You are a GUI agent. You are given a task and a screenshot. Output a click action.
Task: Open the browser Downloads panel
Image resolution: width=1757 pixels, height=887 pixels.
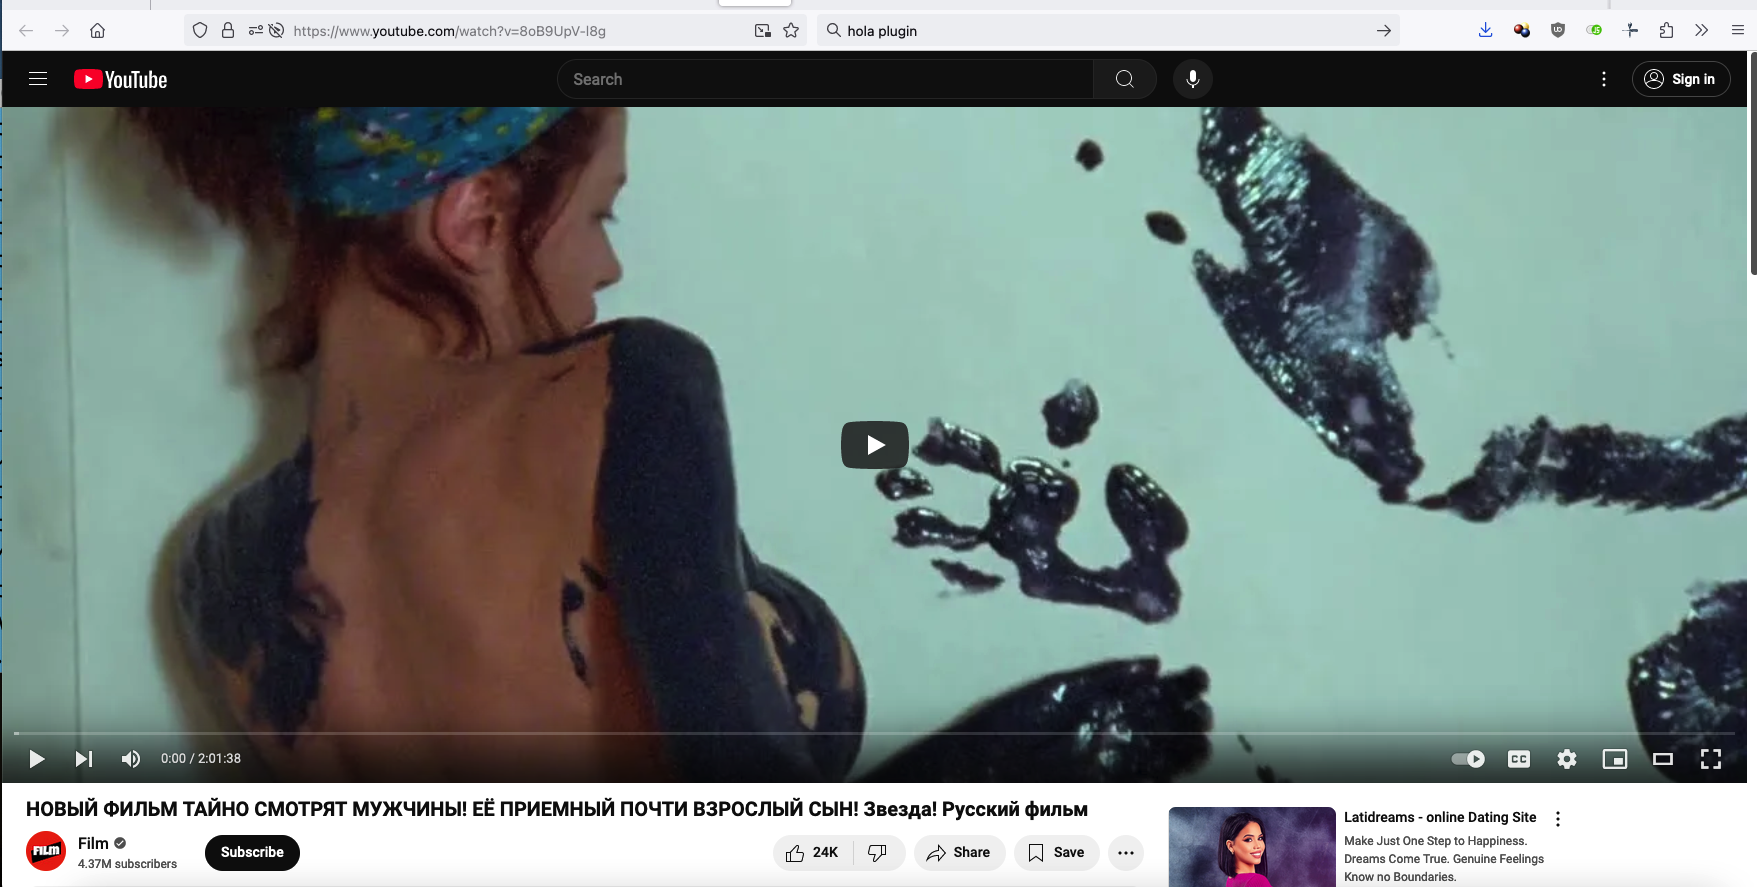(1486, 31)
